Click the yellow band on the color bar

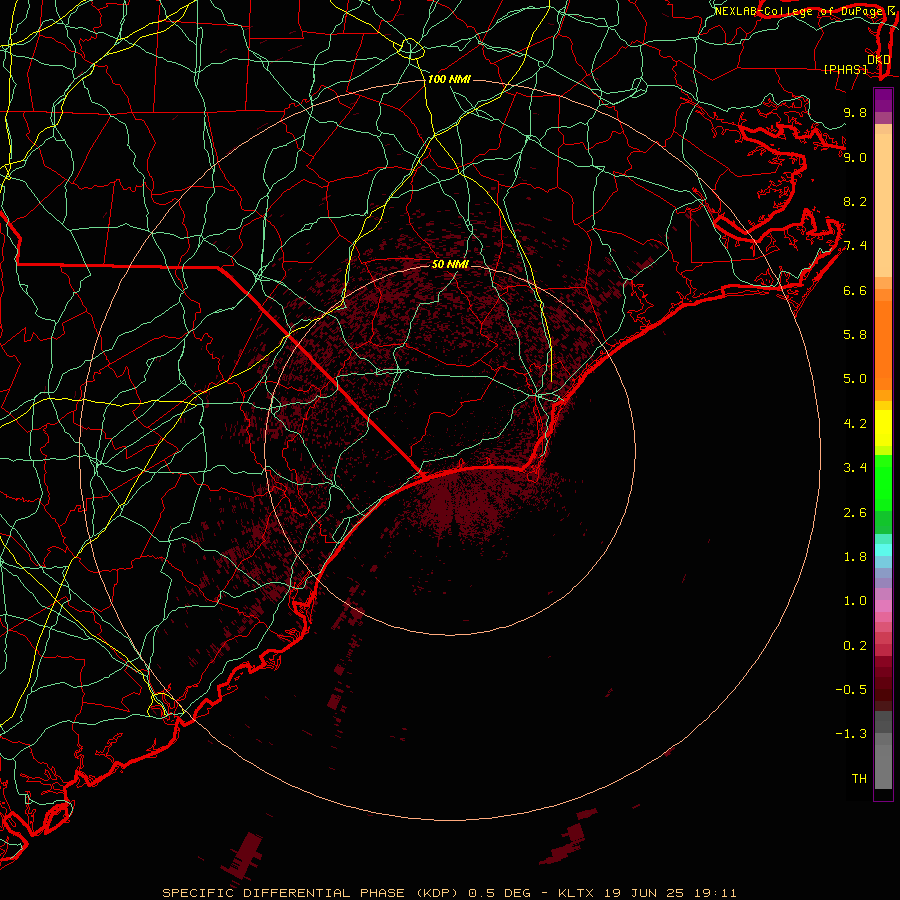pyautogui.click(x=883, y=428)
